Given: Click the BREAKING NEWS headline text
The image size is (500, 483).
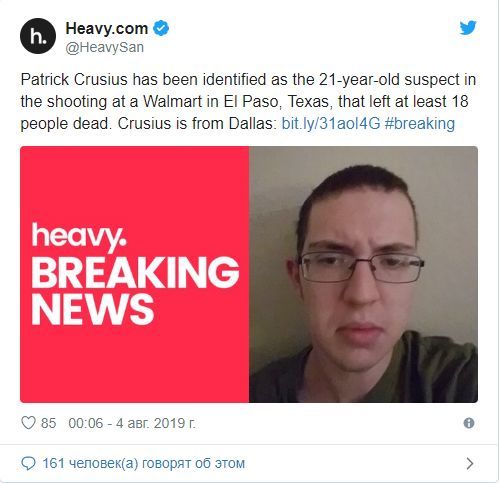Looking at the screenshot, I should [135, 291].
